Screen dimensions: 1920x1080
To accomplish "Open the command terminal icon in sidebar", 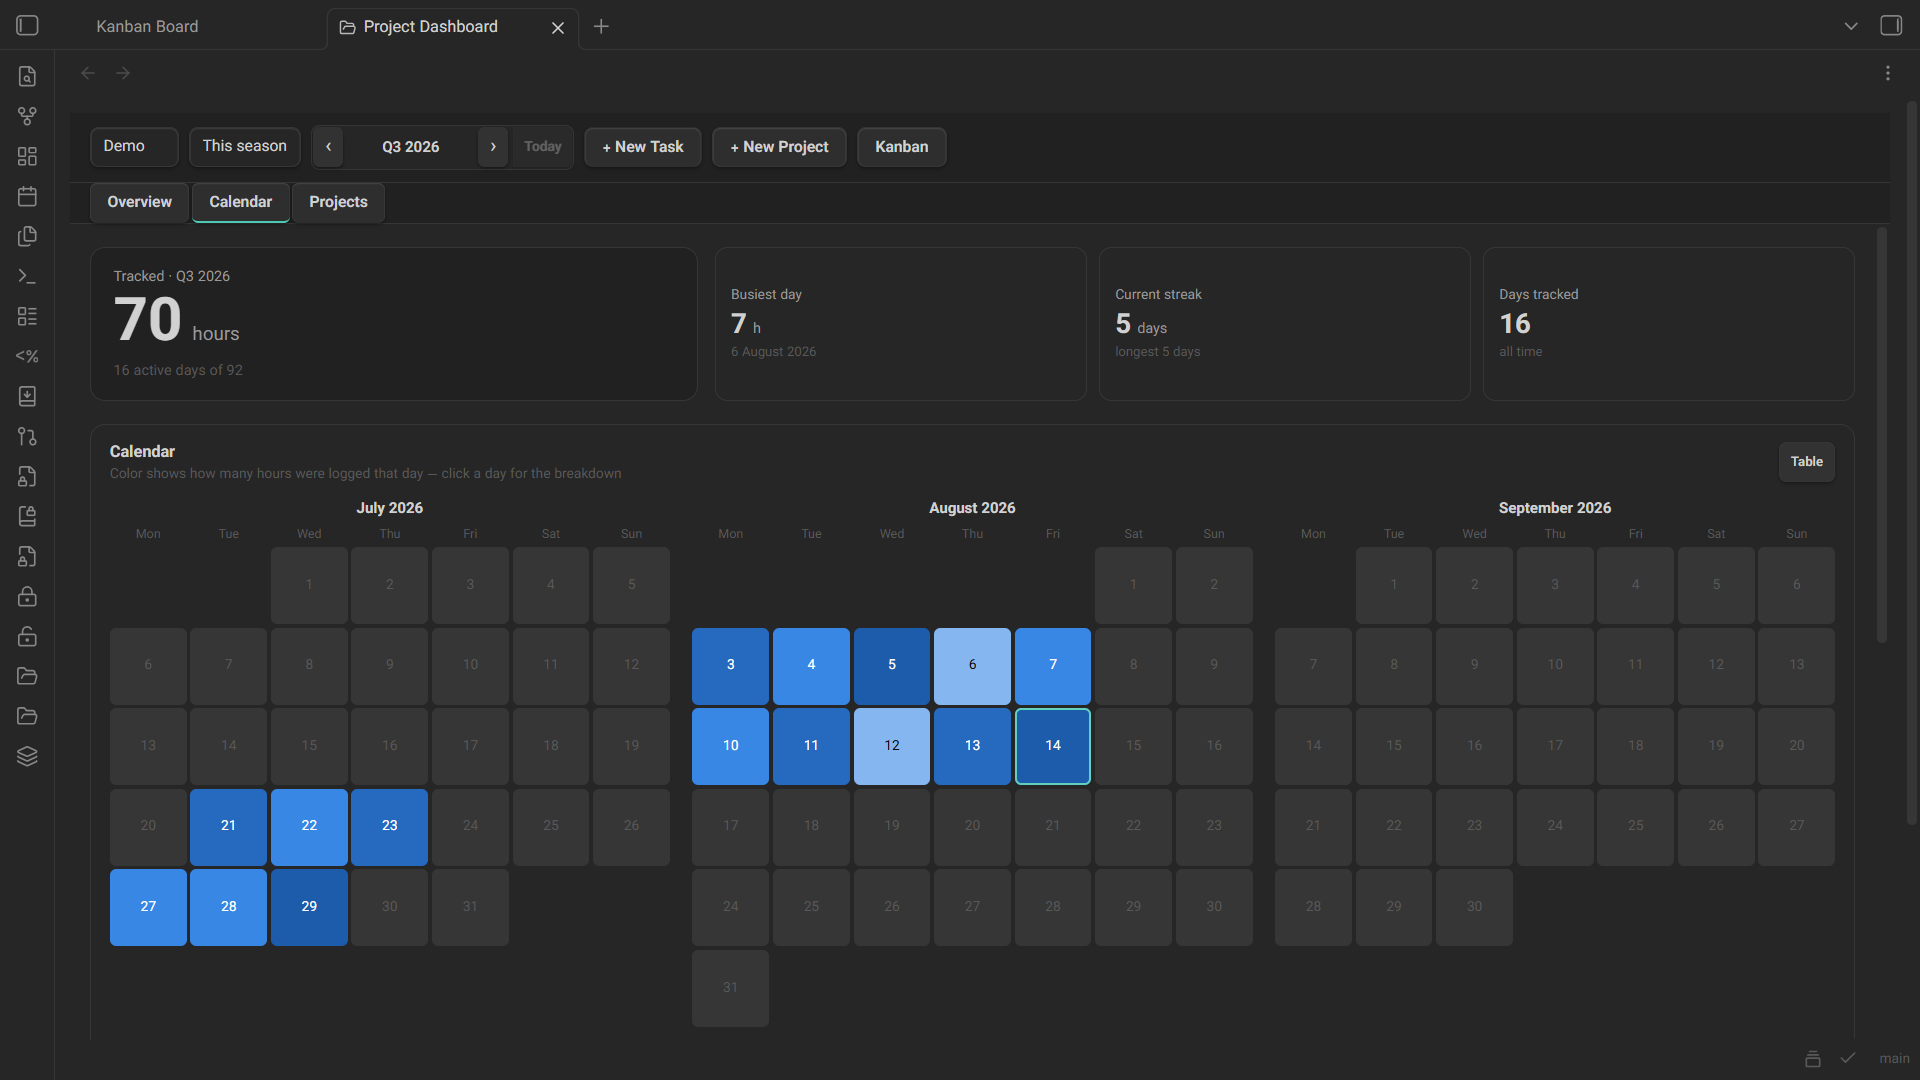I will [27, 276].
